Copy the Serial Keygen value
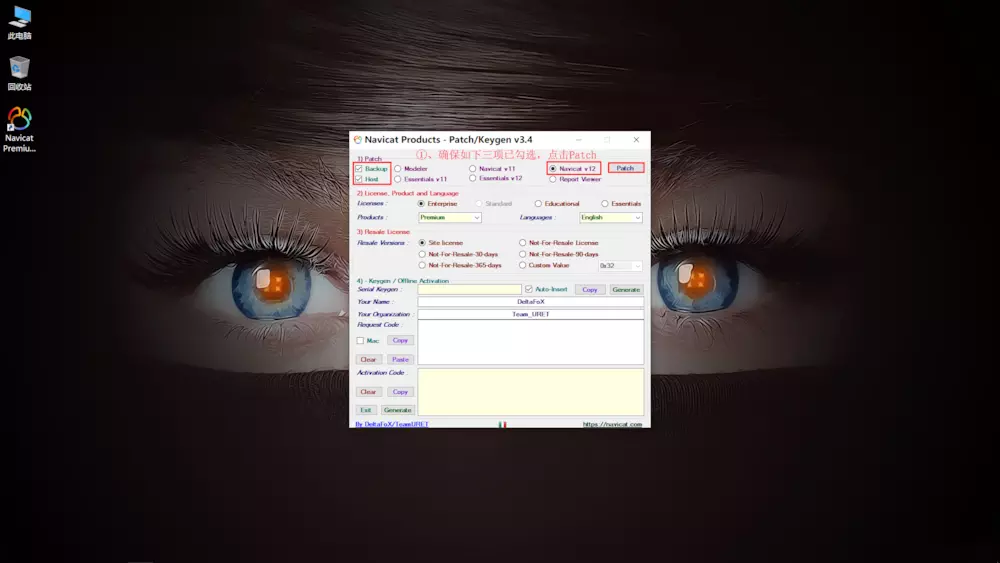 [x=590, y=289]
